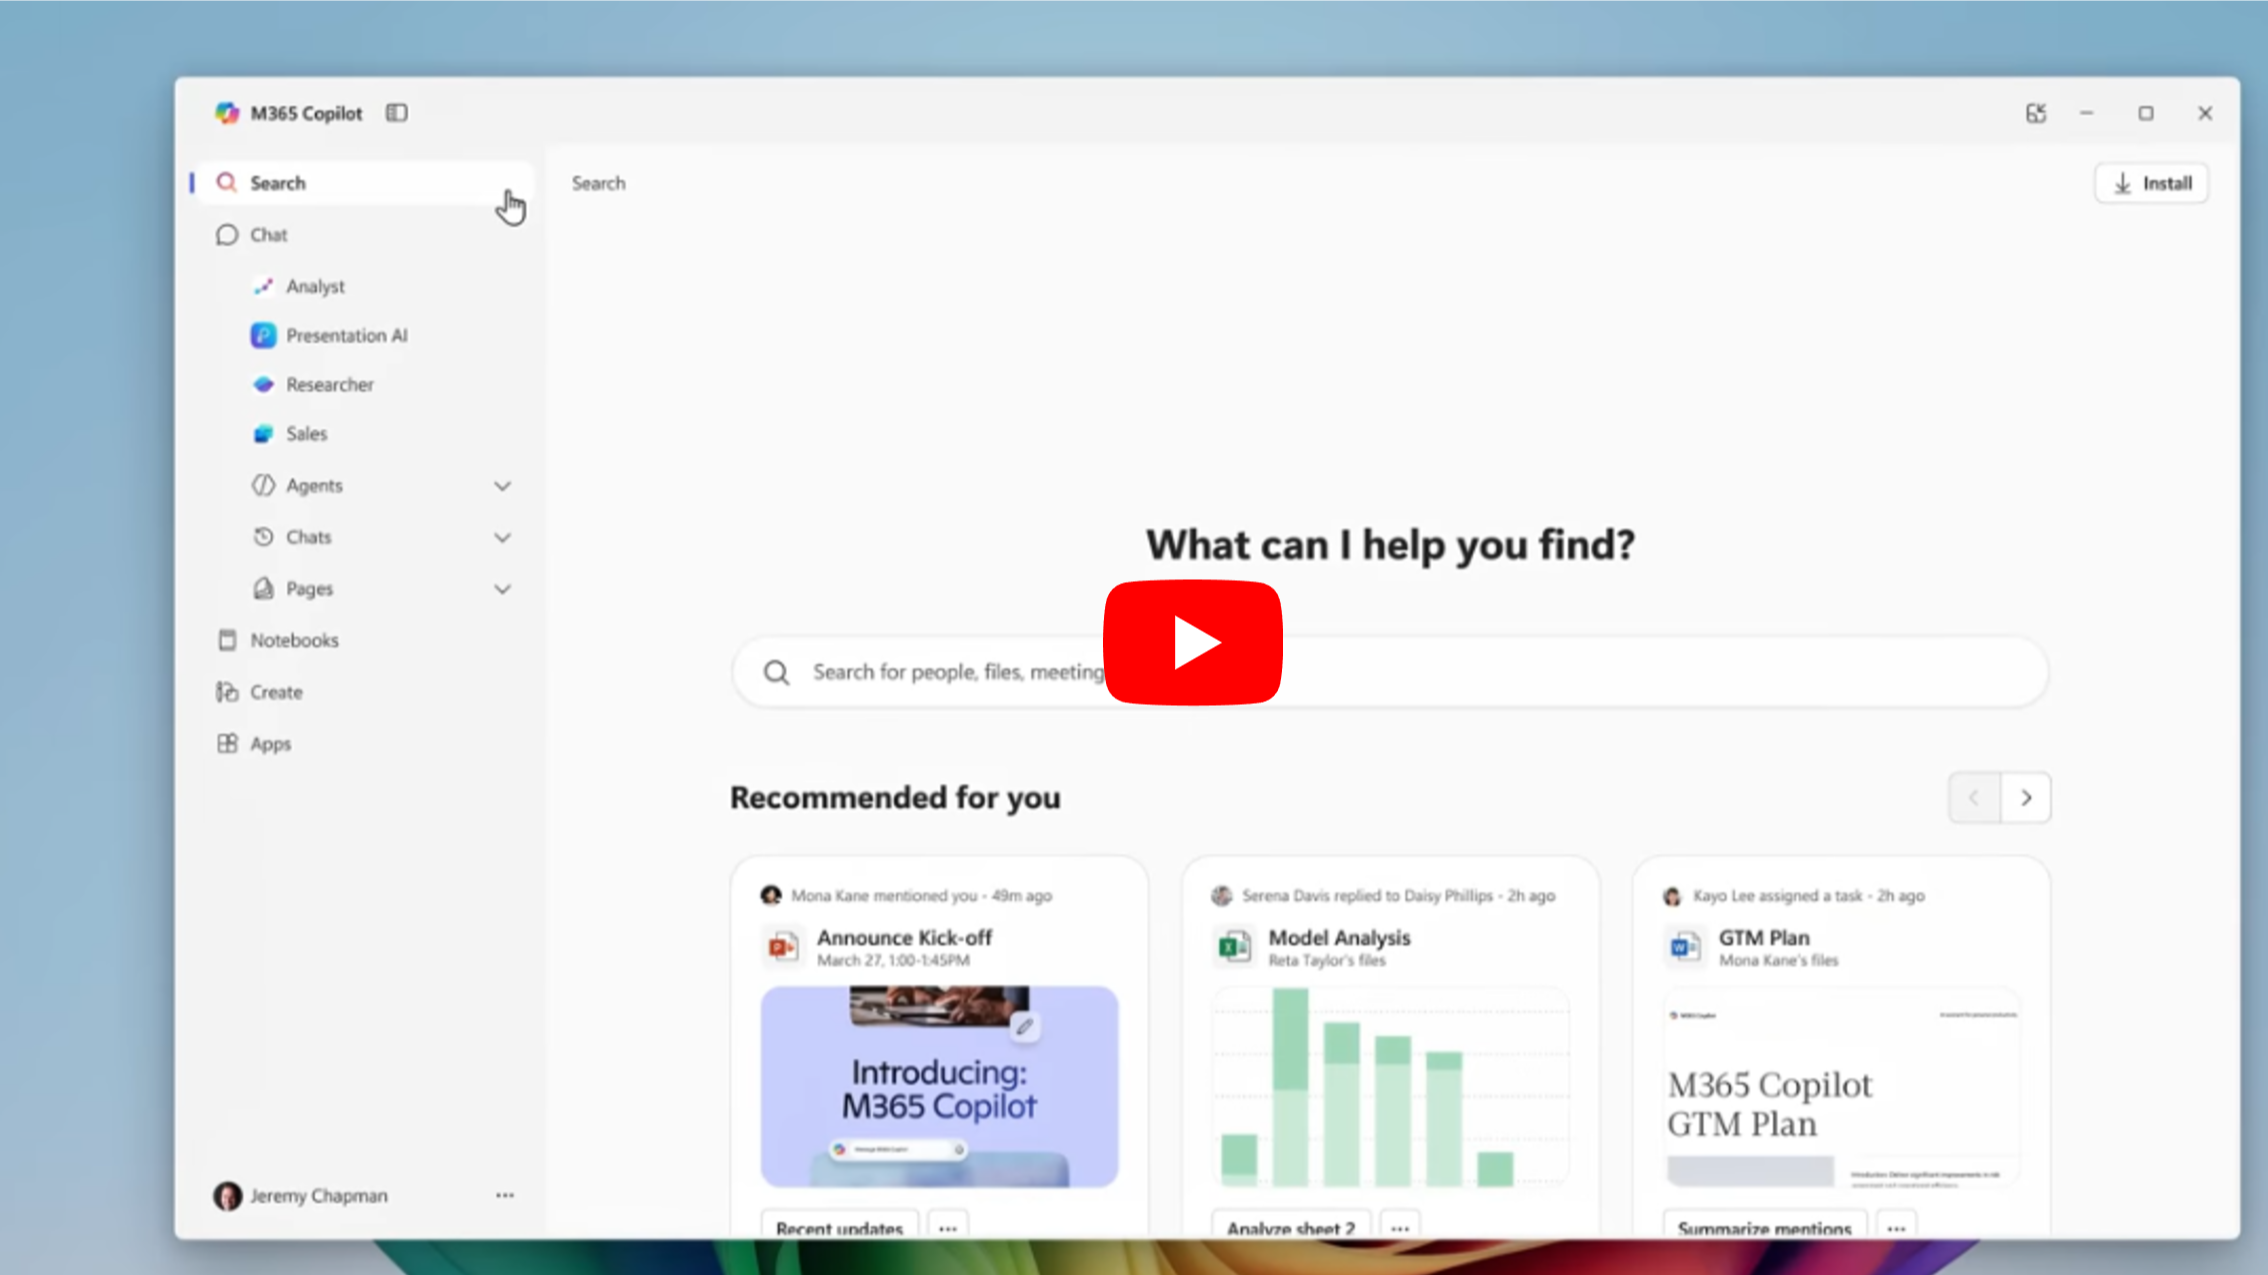
Task: Show next recommended items arrow
Action: pyautogui.click(x=2026, y=798)
